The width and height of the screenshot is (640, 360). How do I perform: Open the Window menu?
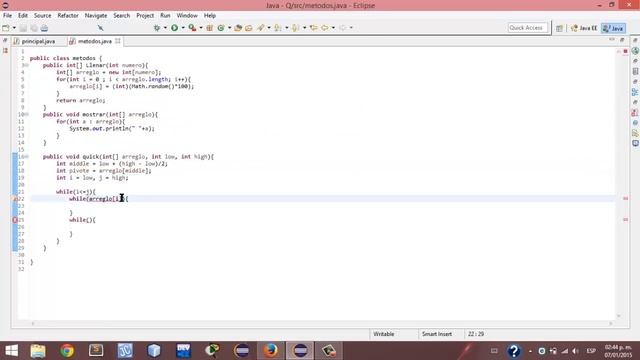[187, 16]
